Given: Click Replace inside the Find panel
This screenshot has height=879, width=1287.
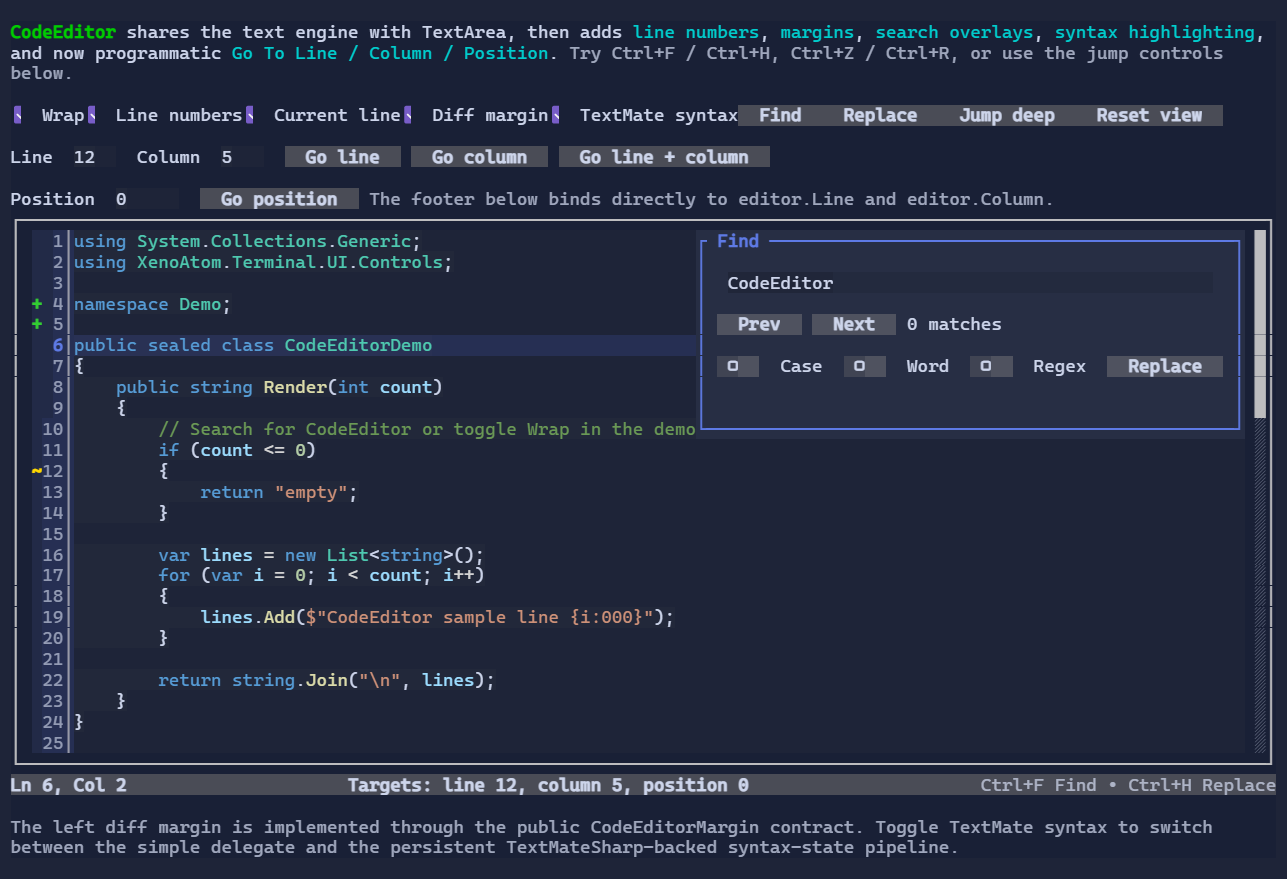Looking at the screenshot, I should (1165, 367).
